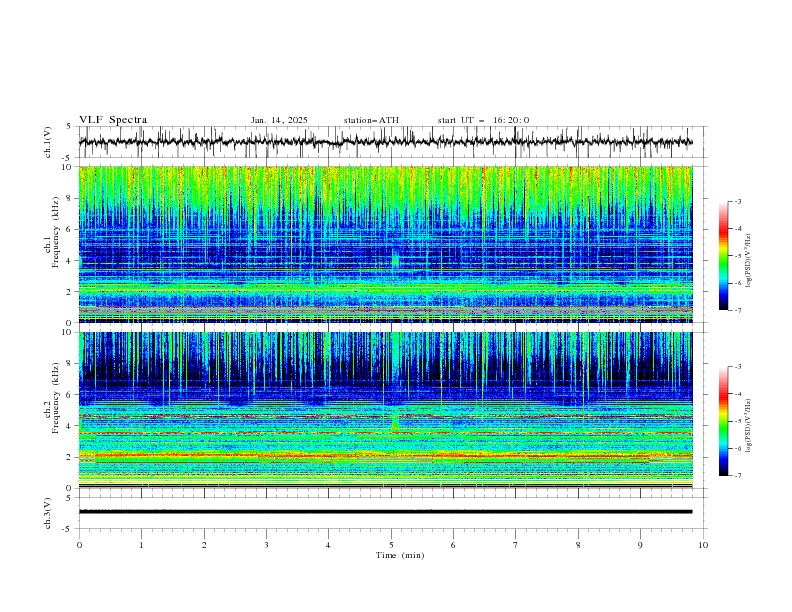
Task: Click the "8" tick on ch.1 frequency axis
Action: 70,198
